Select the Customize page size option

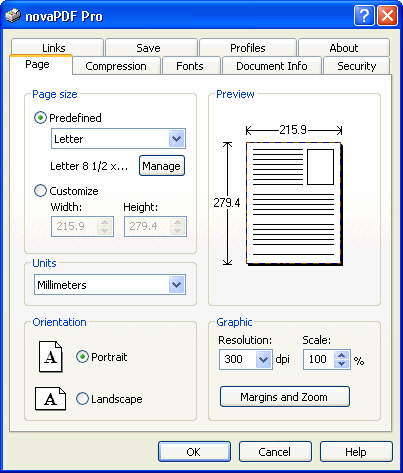(40, 191)
